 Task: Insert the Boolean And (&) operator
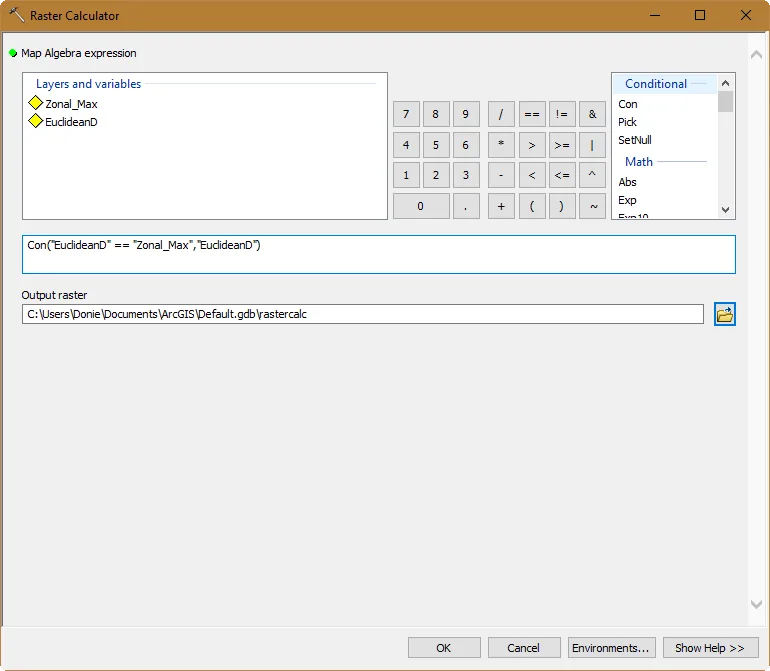tap(592, 114)
